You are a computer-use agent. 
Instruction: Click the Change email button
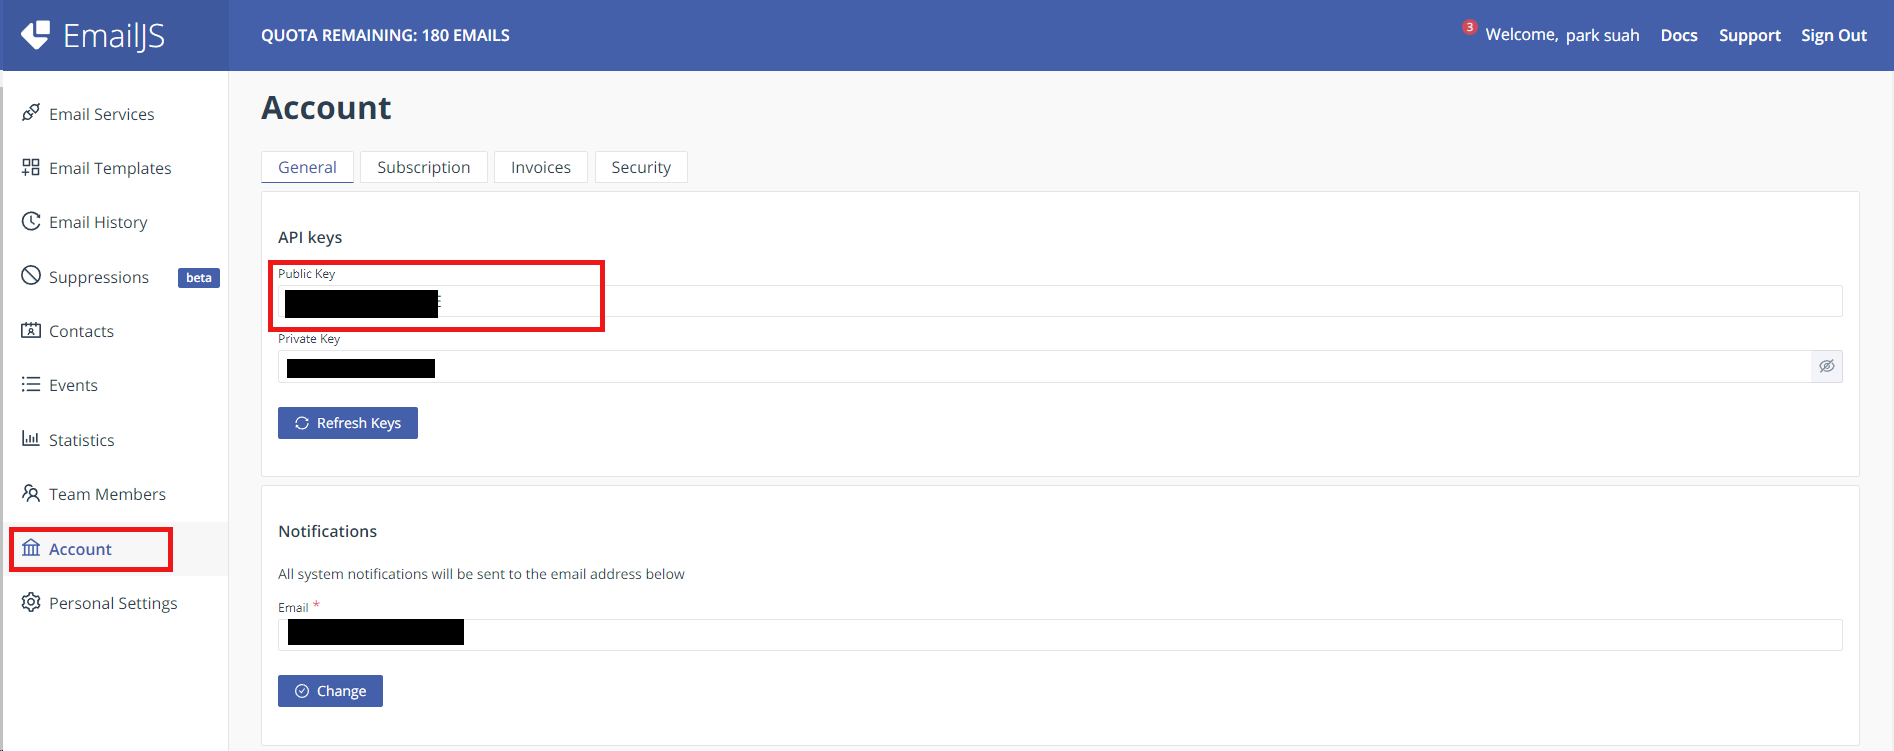(330, 691)
